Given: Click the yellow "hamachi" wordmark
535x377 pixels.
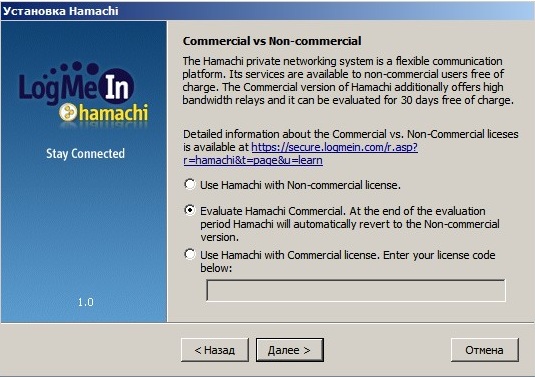Looking at the screenshot, I should point(114,113).
